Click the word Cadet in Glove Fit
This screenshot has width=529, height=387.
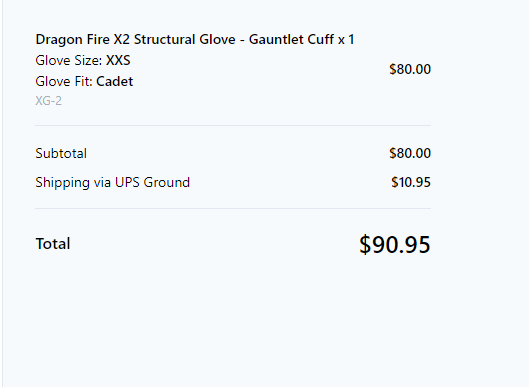tap(114, 82)
